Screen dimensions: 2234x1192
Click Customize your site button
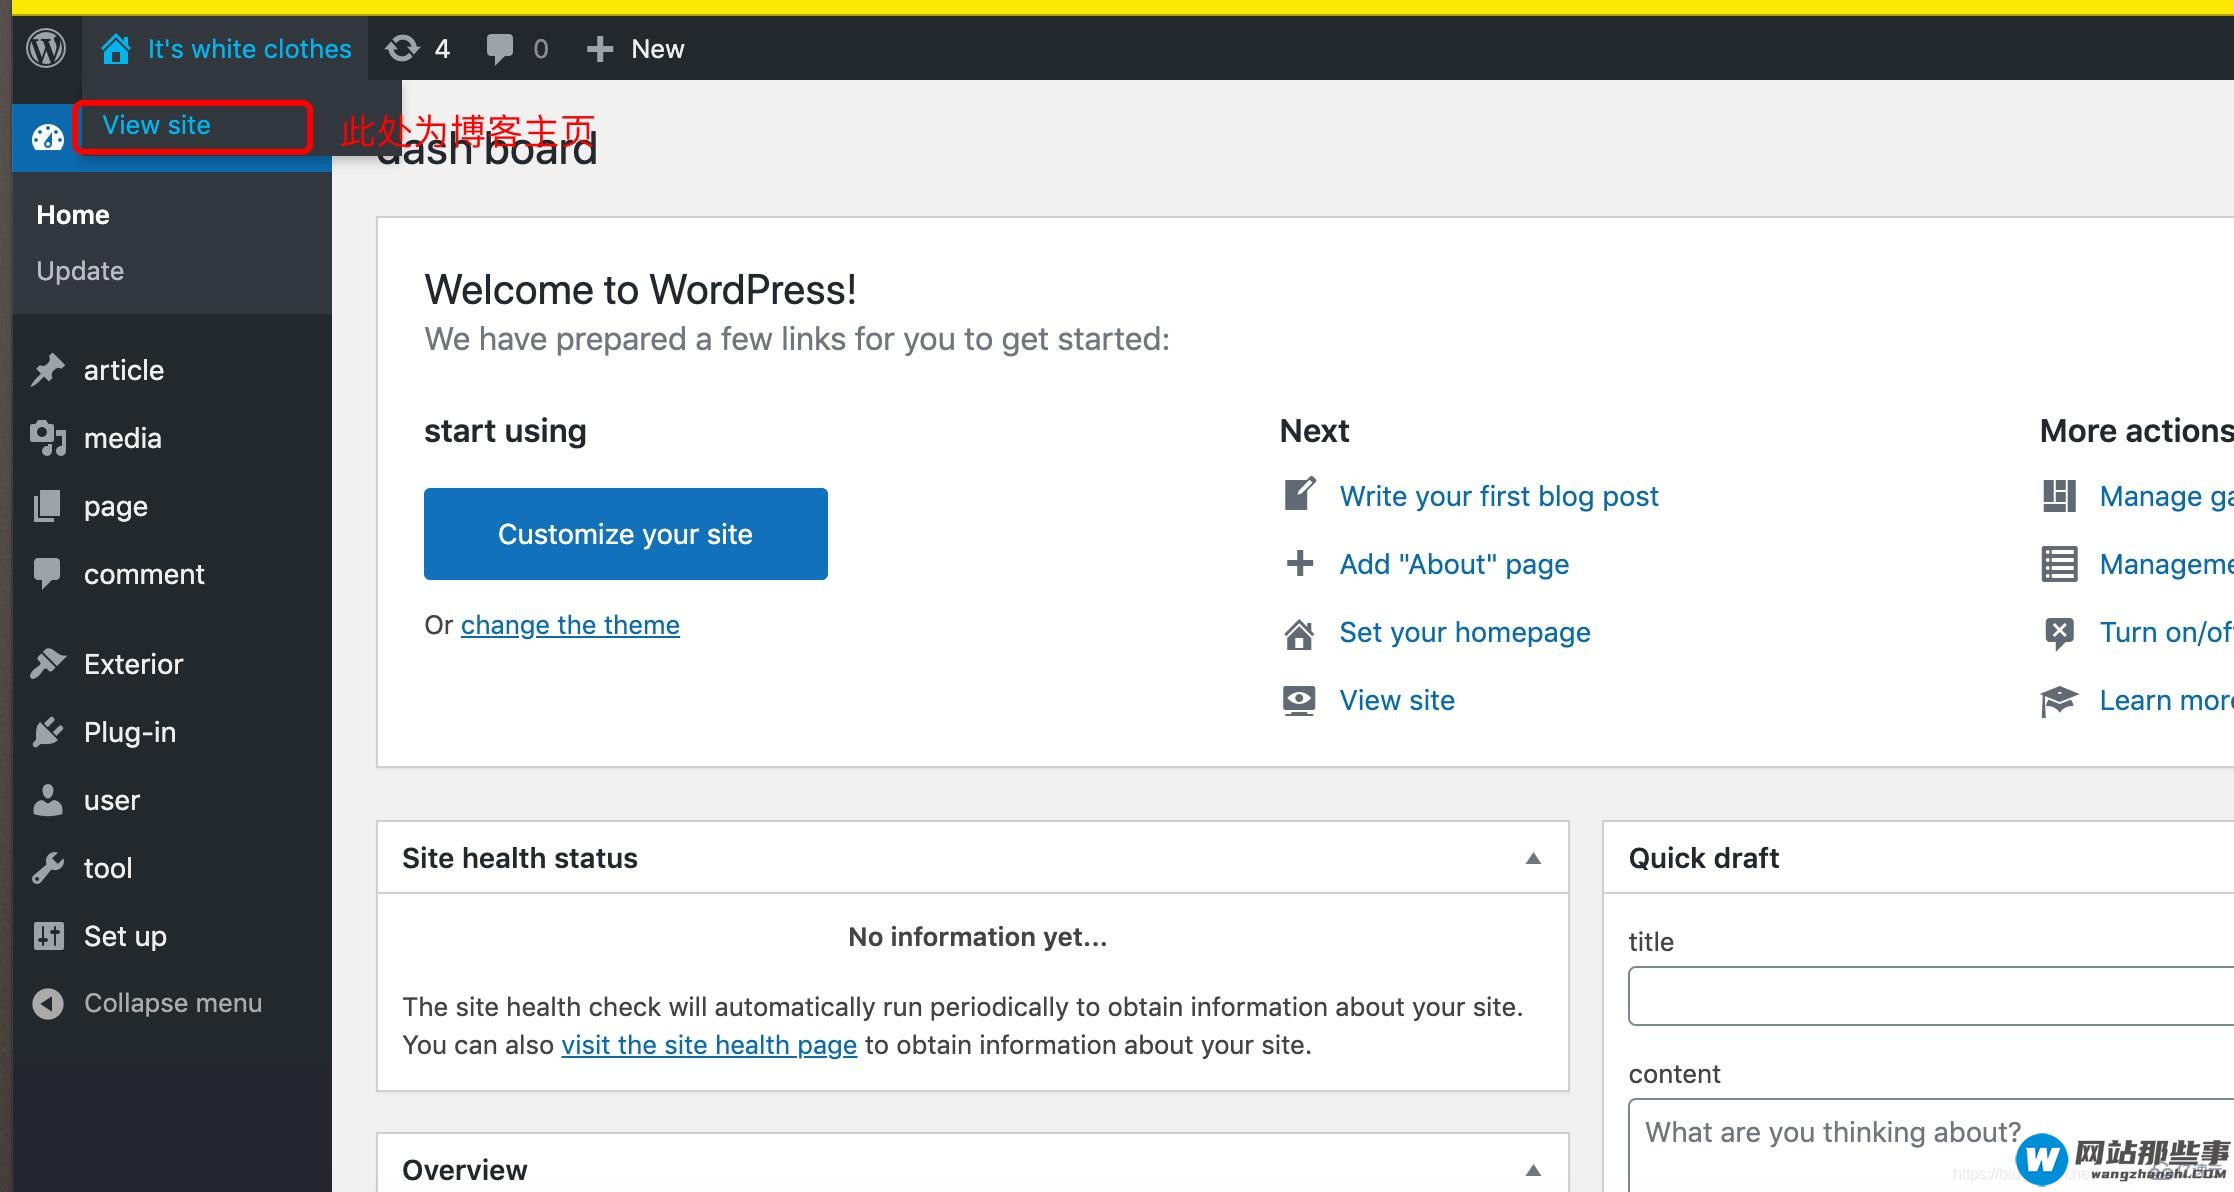coord(625,533)
